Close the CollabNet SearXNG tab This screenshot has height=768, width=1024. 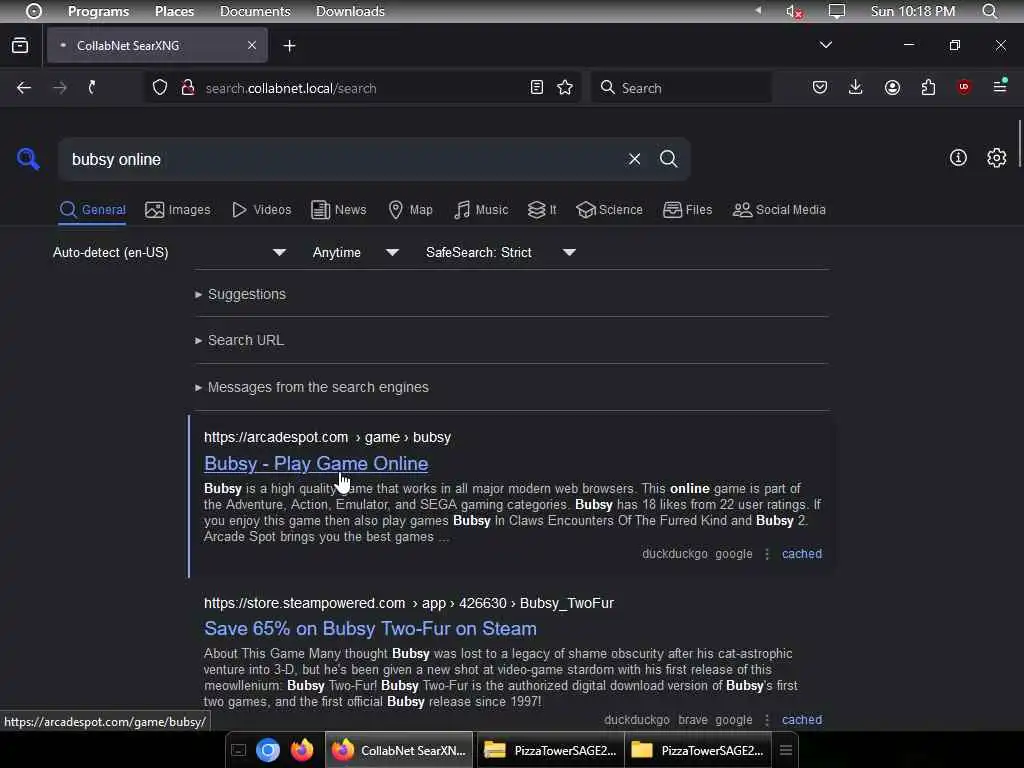pos(252,45)
